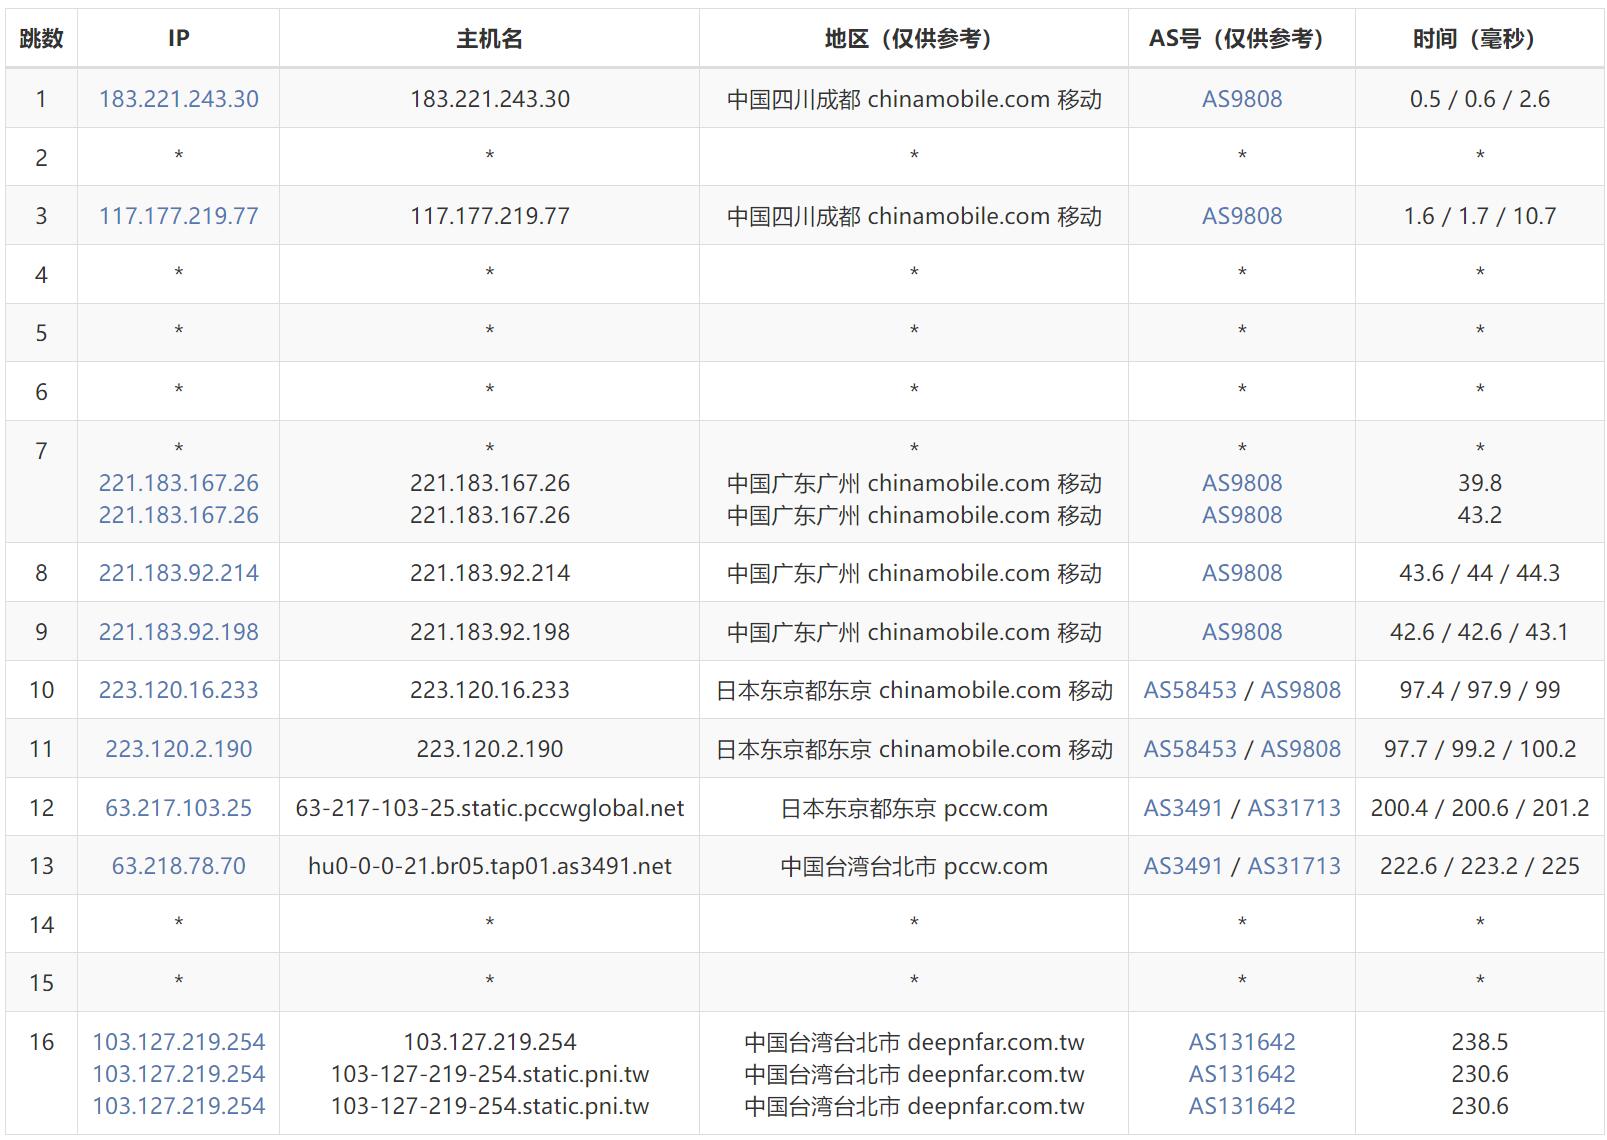Click AS9808 link in hop 9 row
This screenshot has width=1607, height=1140.
1242,632
